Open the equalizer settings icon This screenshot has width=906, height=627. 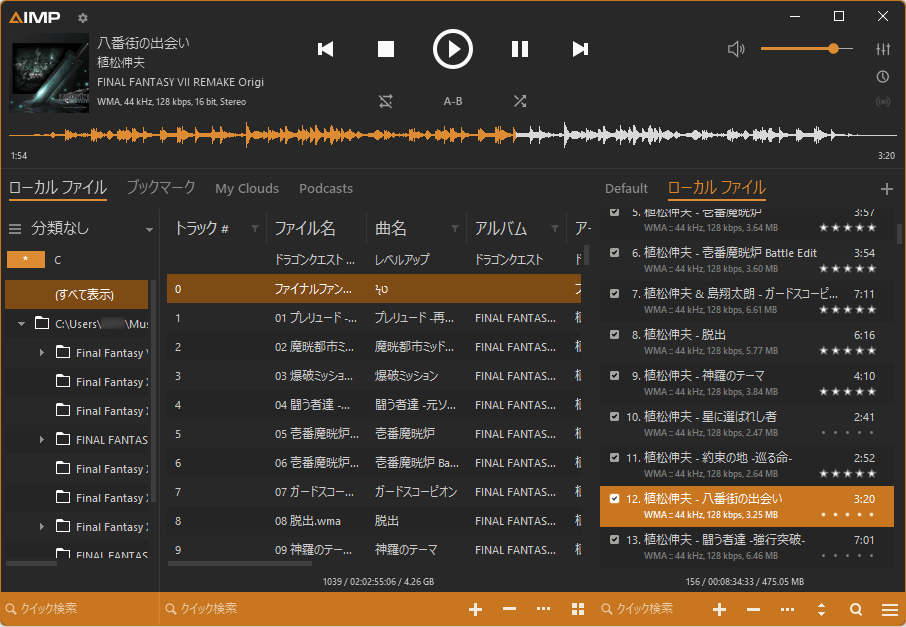pos(883,49)
